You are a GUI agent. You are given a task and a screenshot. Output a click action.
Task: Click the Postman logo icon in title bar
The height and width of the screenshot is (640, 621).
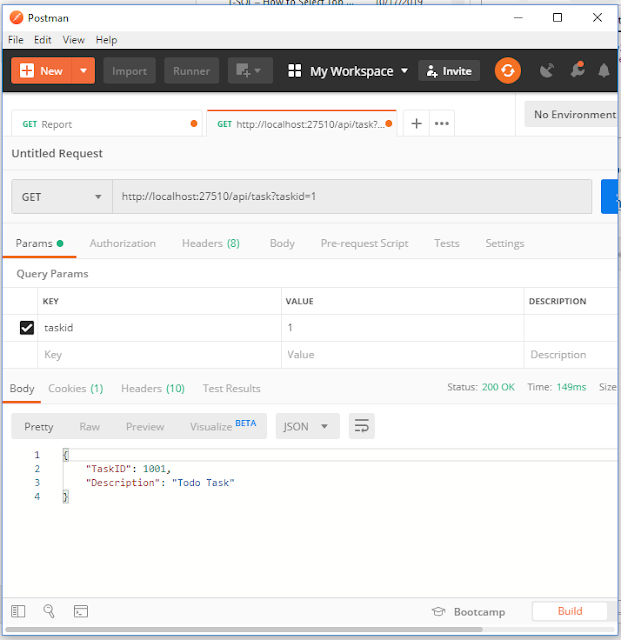point(16,18)
